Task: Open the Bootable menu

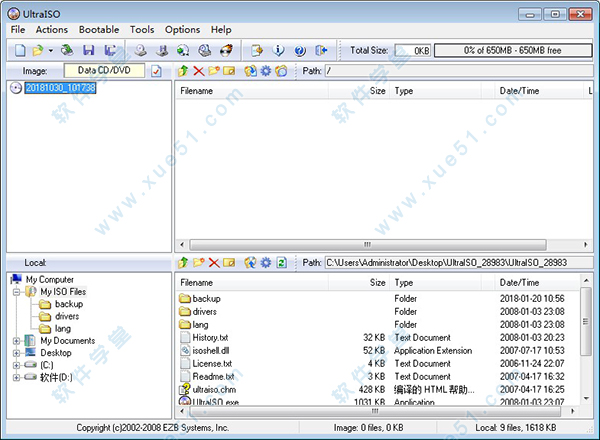Action: [100, 30]
